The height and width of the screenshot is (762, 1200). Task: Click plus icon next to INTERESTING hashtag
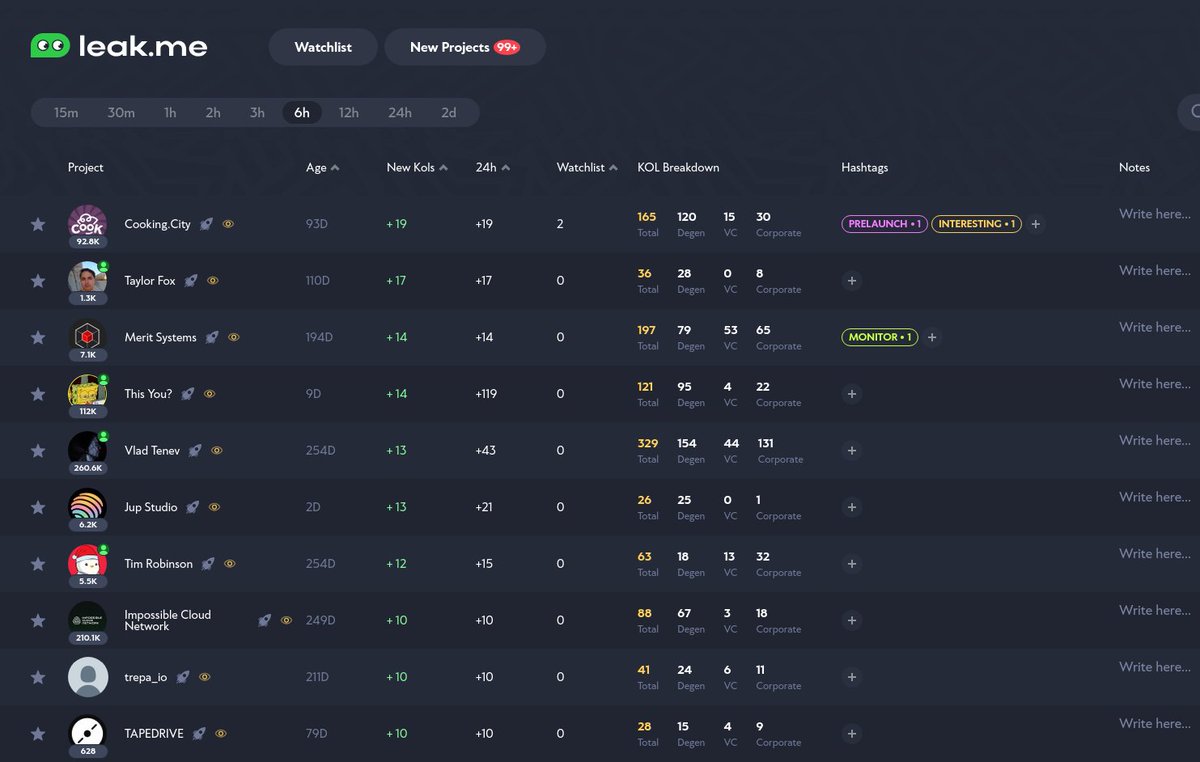coord(1035,224)
